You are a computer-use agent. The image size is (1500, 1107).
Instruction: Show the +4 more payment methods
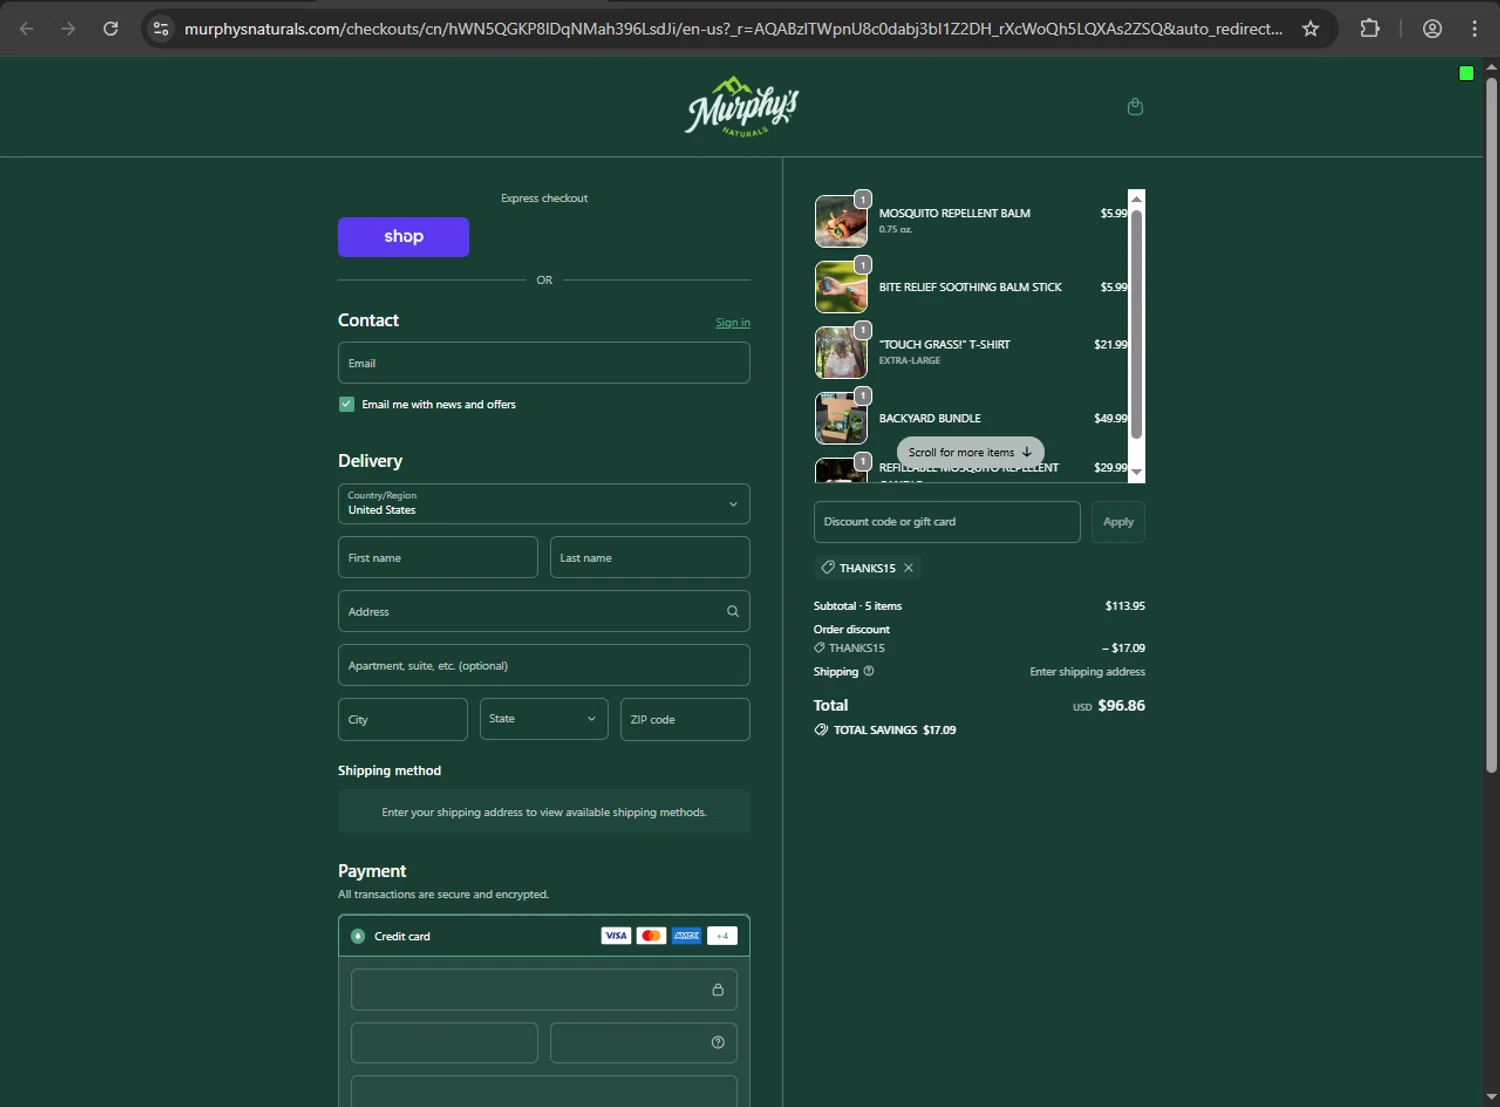point(722,936)
